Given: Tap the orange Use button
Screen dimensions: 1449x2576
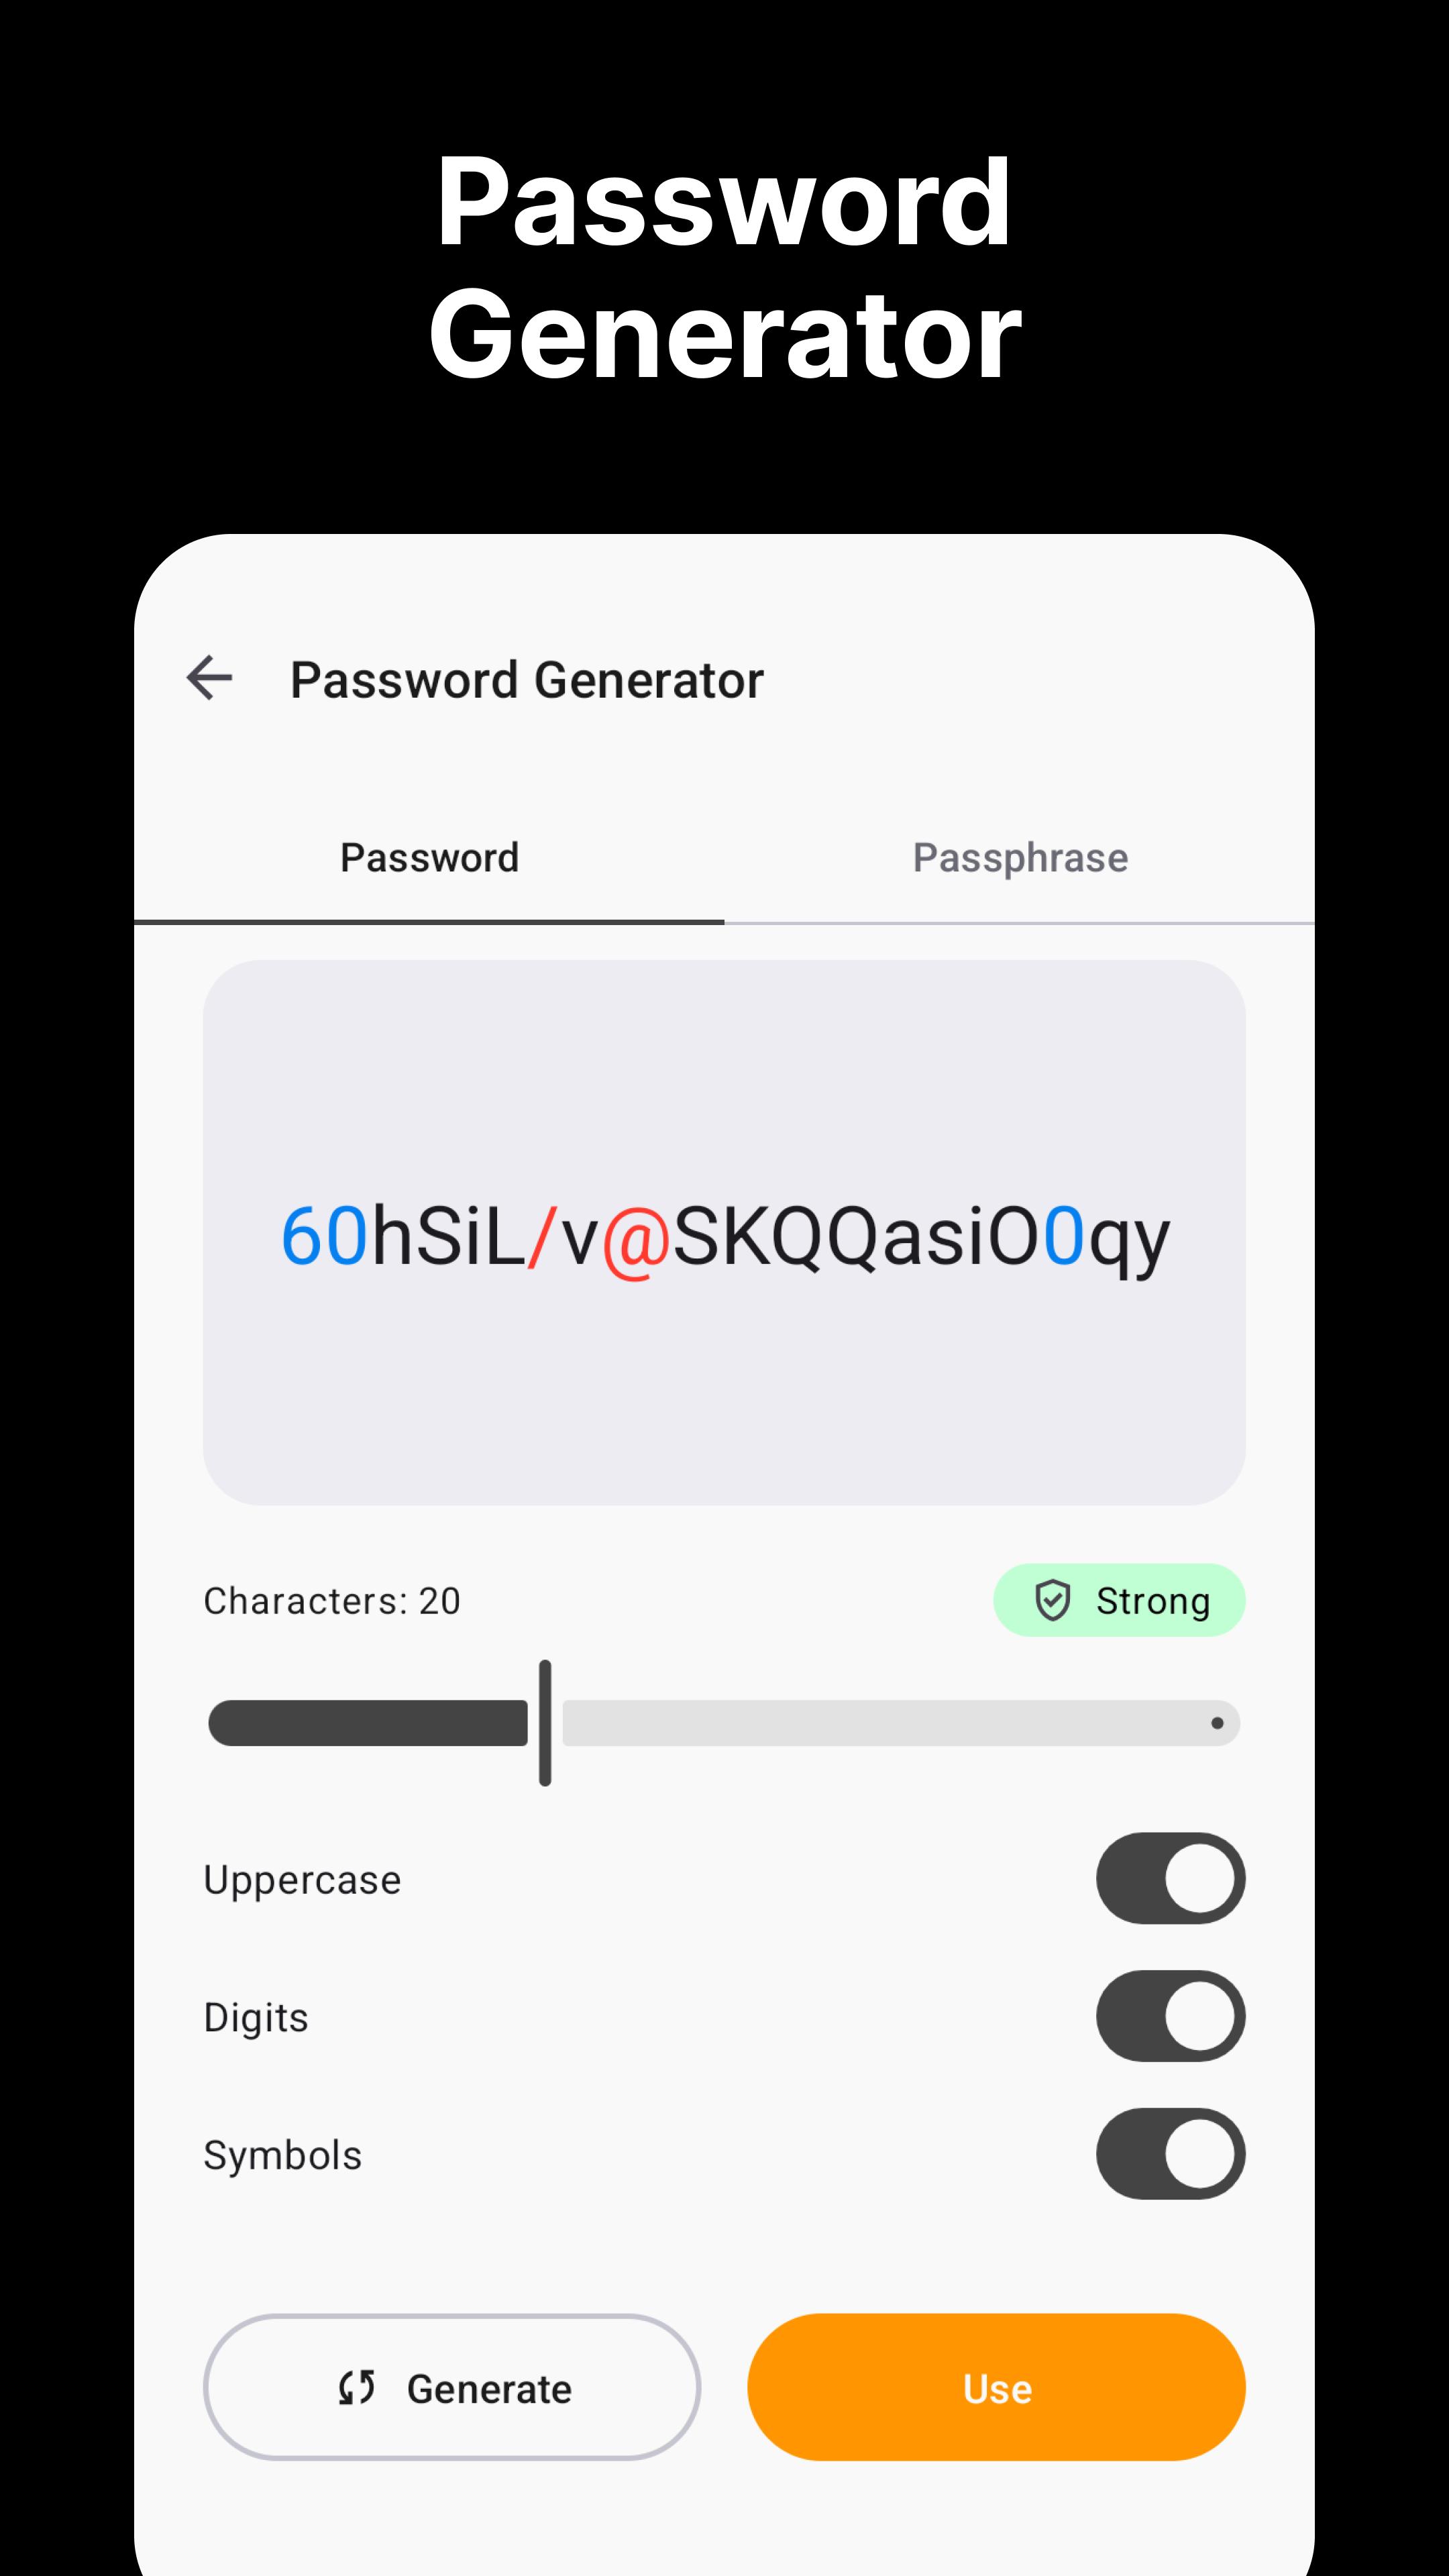Looking at the screenshot, I should 996,2388.
